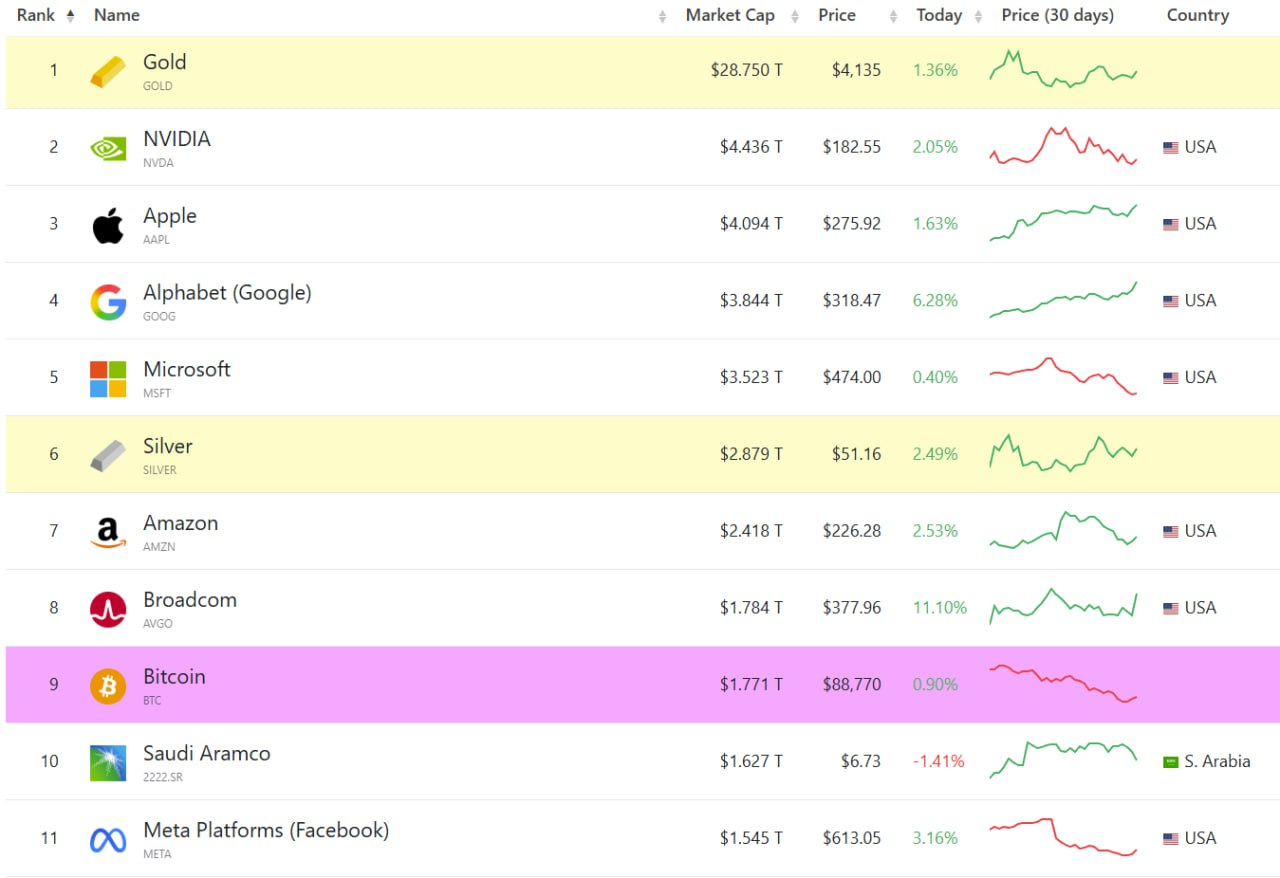
Task: Click Apple's 30-day price chart
Action: tap(1063, 223)
